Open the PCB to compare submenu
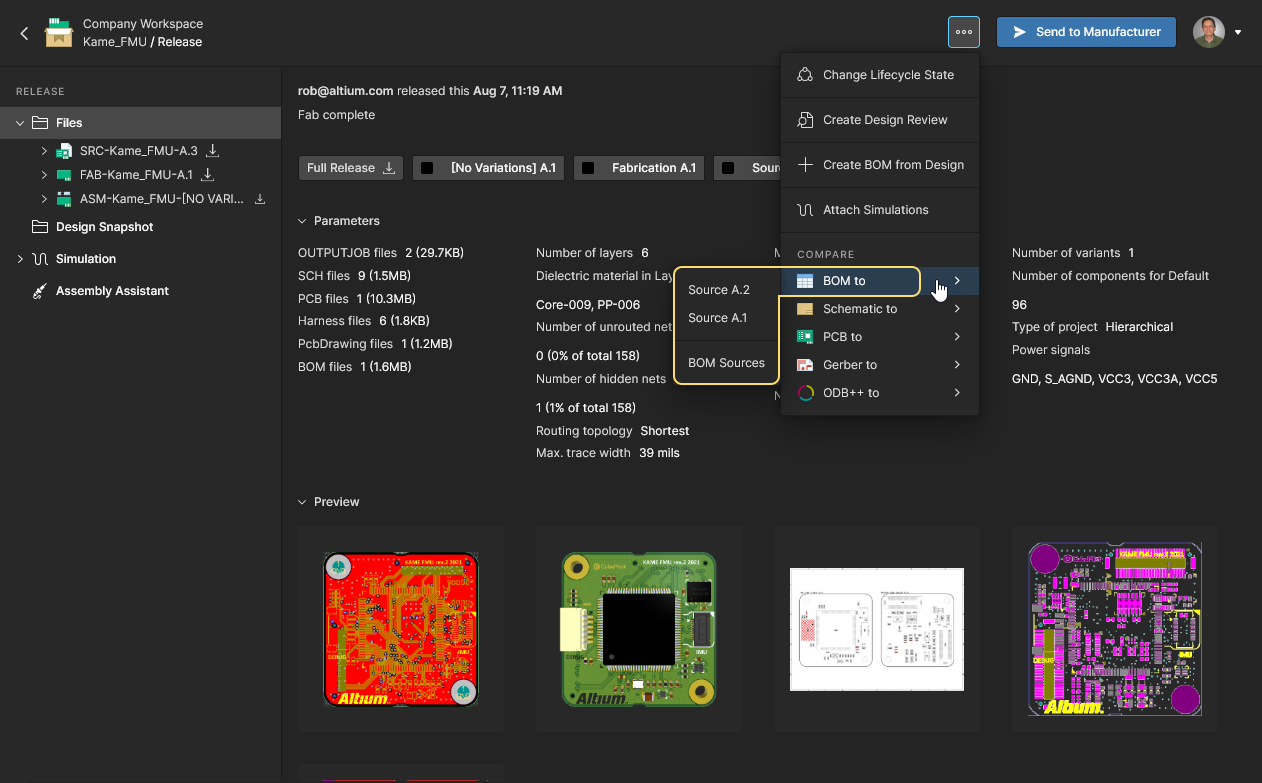This screenshot has height=783, width=1262. coord(879,337)
